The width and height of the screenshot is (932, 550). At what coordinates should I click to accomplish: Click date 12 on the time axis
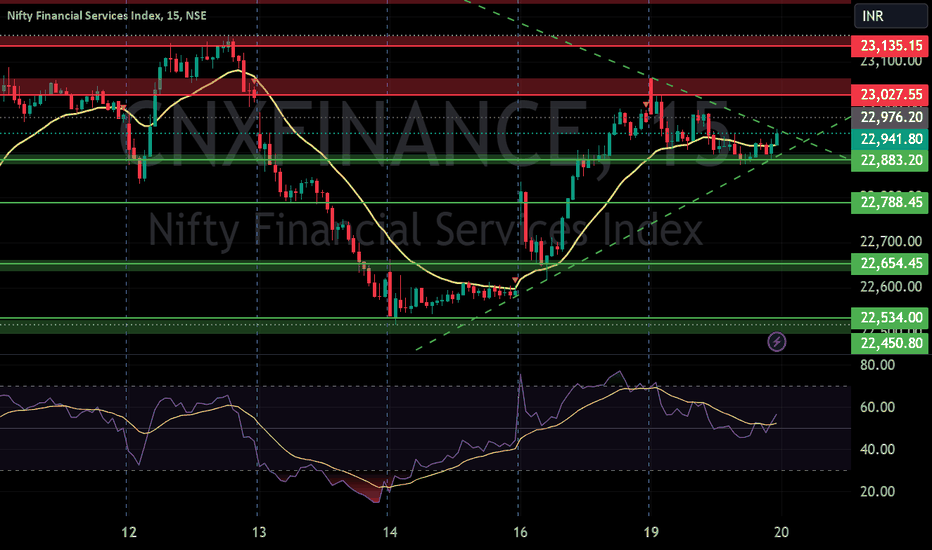click(x=129, y=532)
